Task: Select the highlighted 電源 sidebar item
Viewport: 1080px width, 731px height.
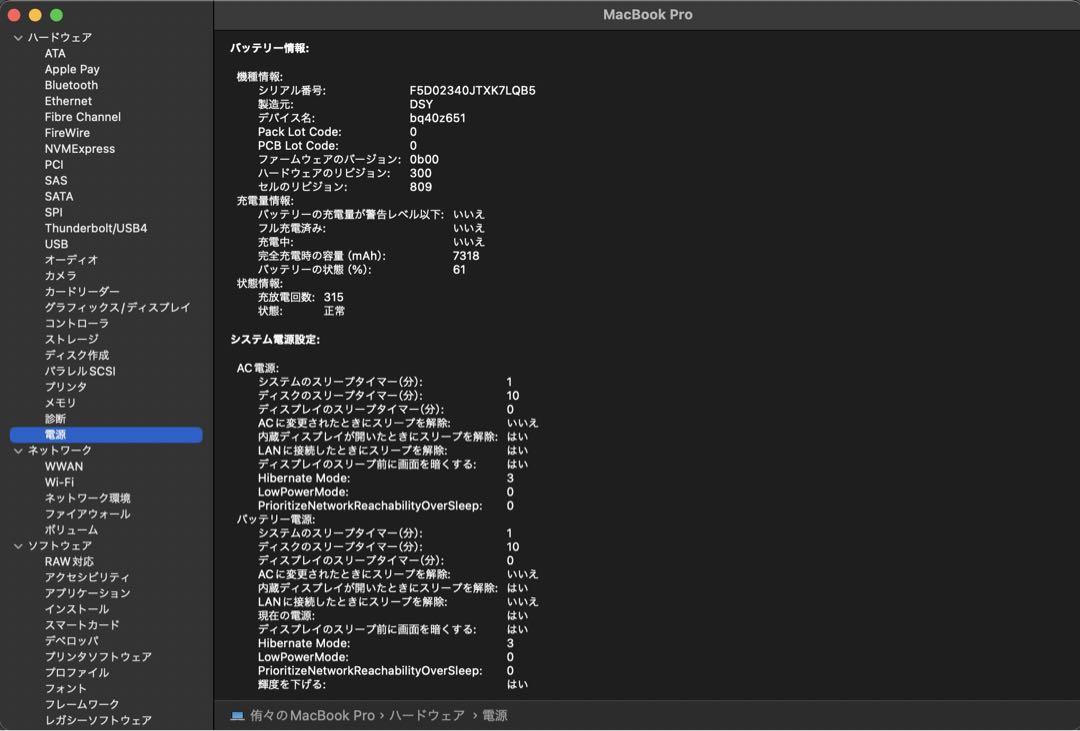Action: click(x=106, y=434)
